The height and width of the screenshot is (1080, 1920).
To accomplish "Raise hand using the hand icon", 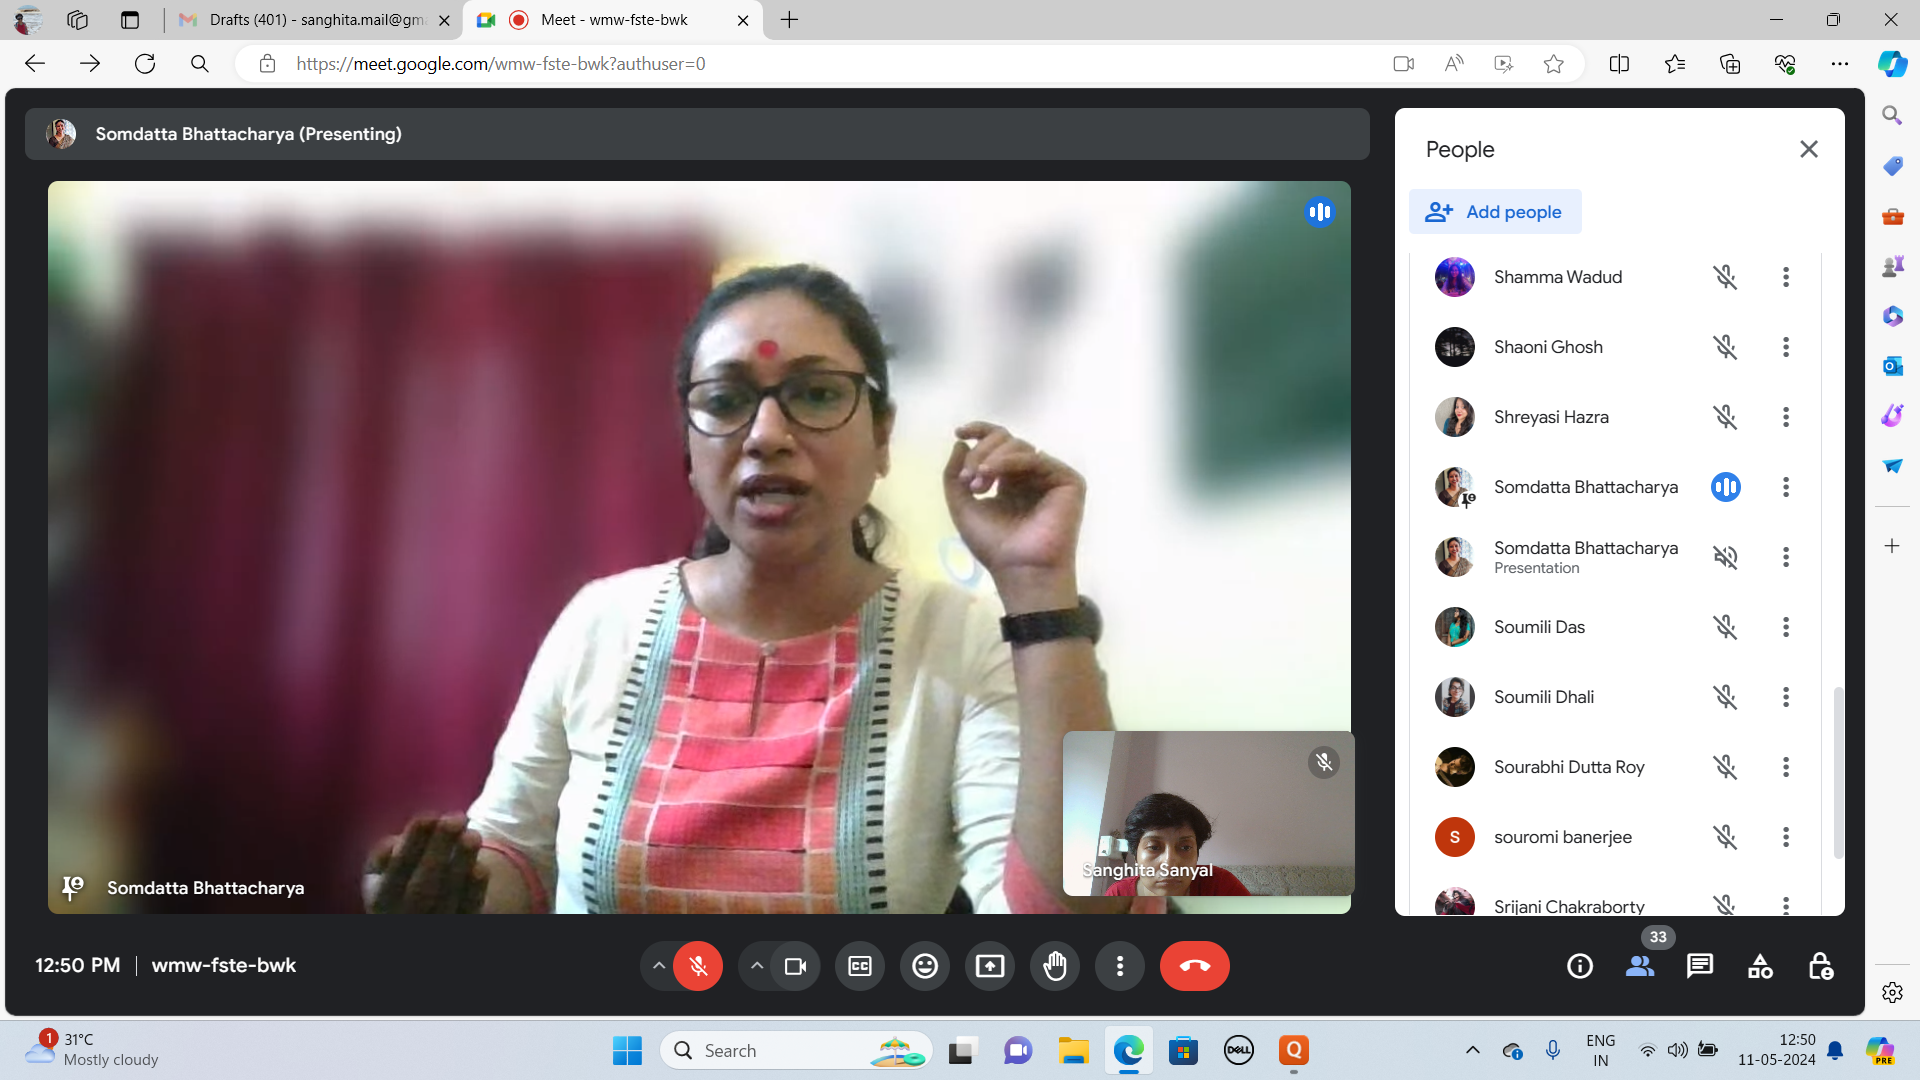I will [1054, 966].
